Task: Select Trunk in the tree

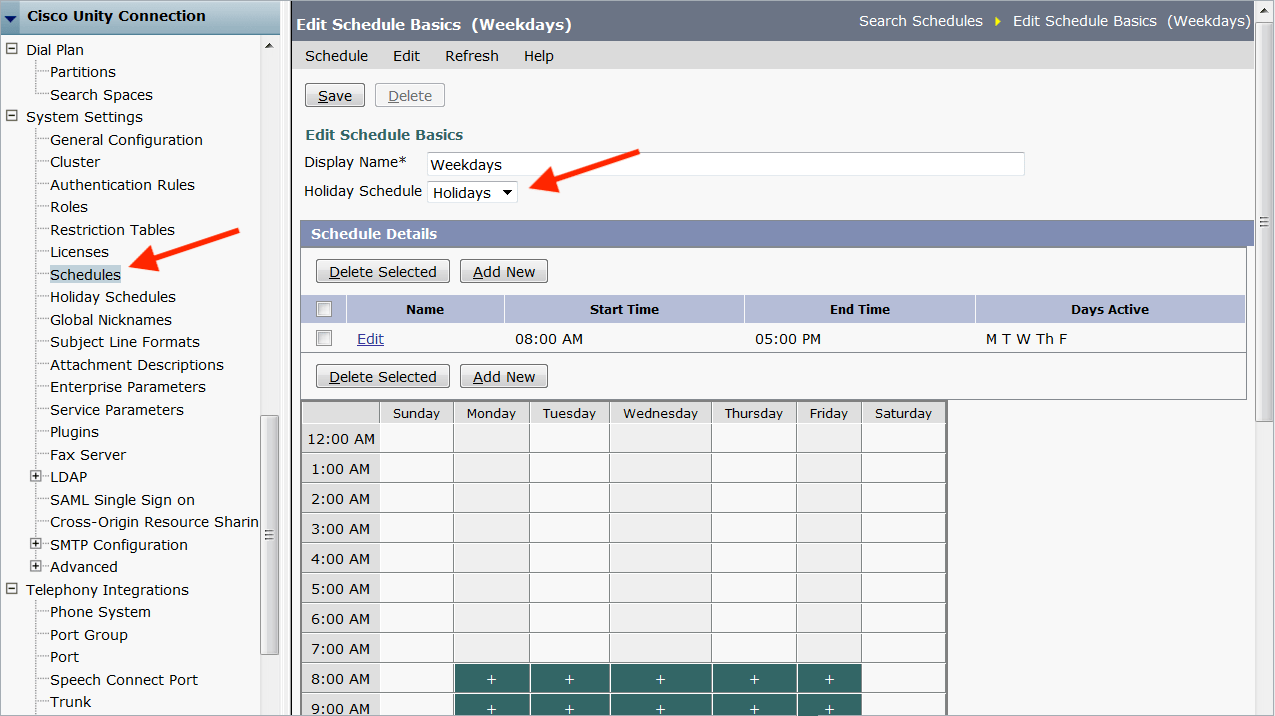Action: pyautogui.click(x=70, y=702)
